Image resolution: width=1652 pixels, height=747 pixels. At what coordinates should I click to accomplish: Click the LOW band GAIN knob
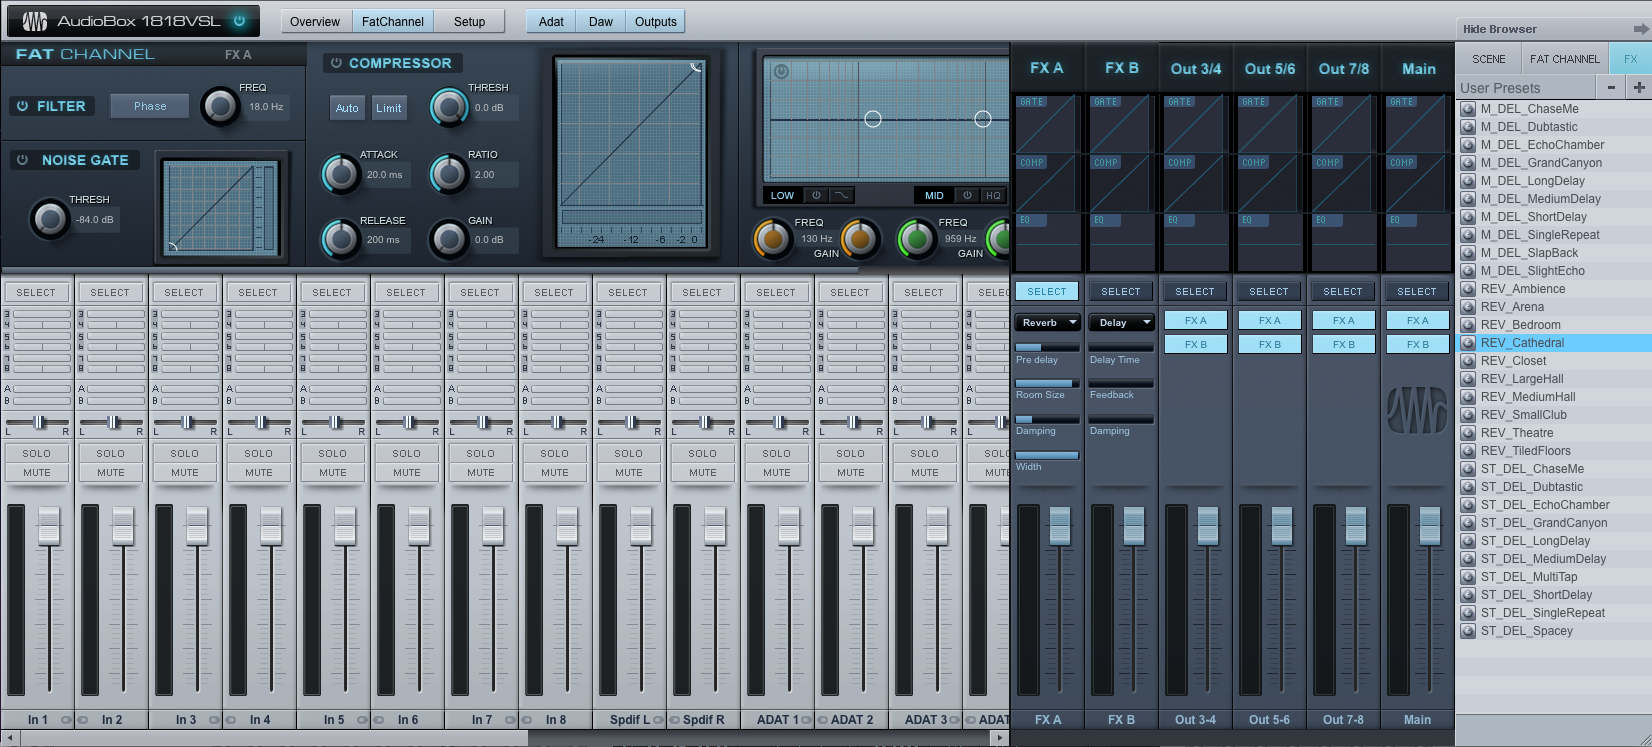(x=860, y=238)
